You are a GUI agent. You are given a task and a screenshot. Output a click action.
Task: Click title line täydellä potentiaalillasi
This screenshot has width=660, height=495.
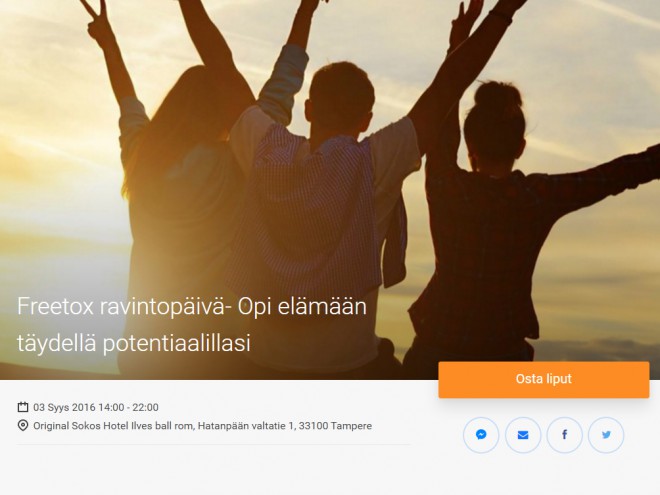pyautogui.click(x=134, y=343)
